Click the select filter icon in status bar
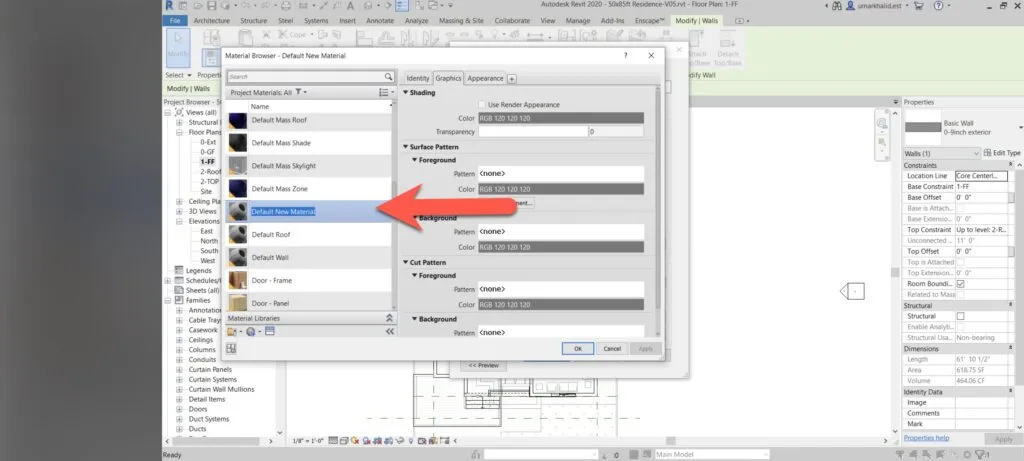Screen dimensions: 1024x461 tap(980, 454)
